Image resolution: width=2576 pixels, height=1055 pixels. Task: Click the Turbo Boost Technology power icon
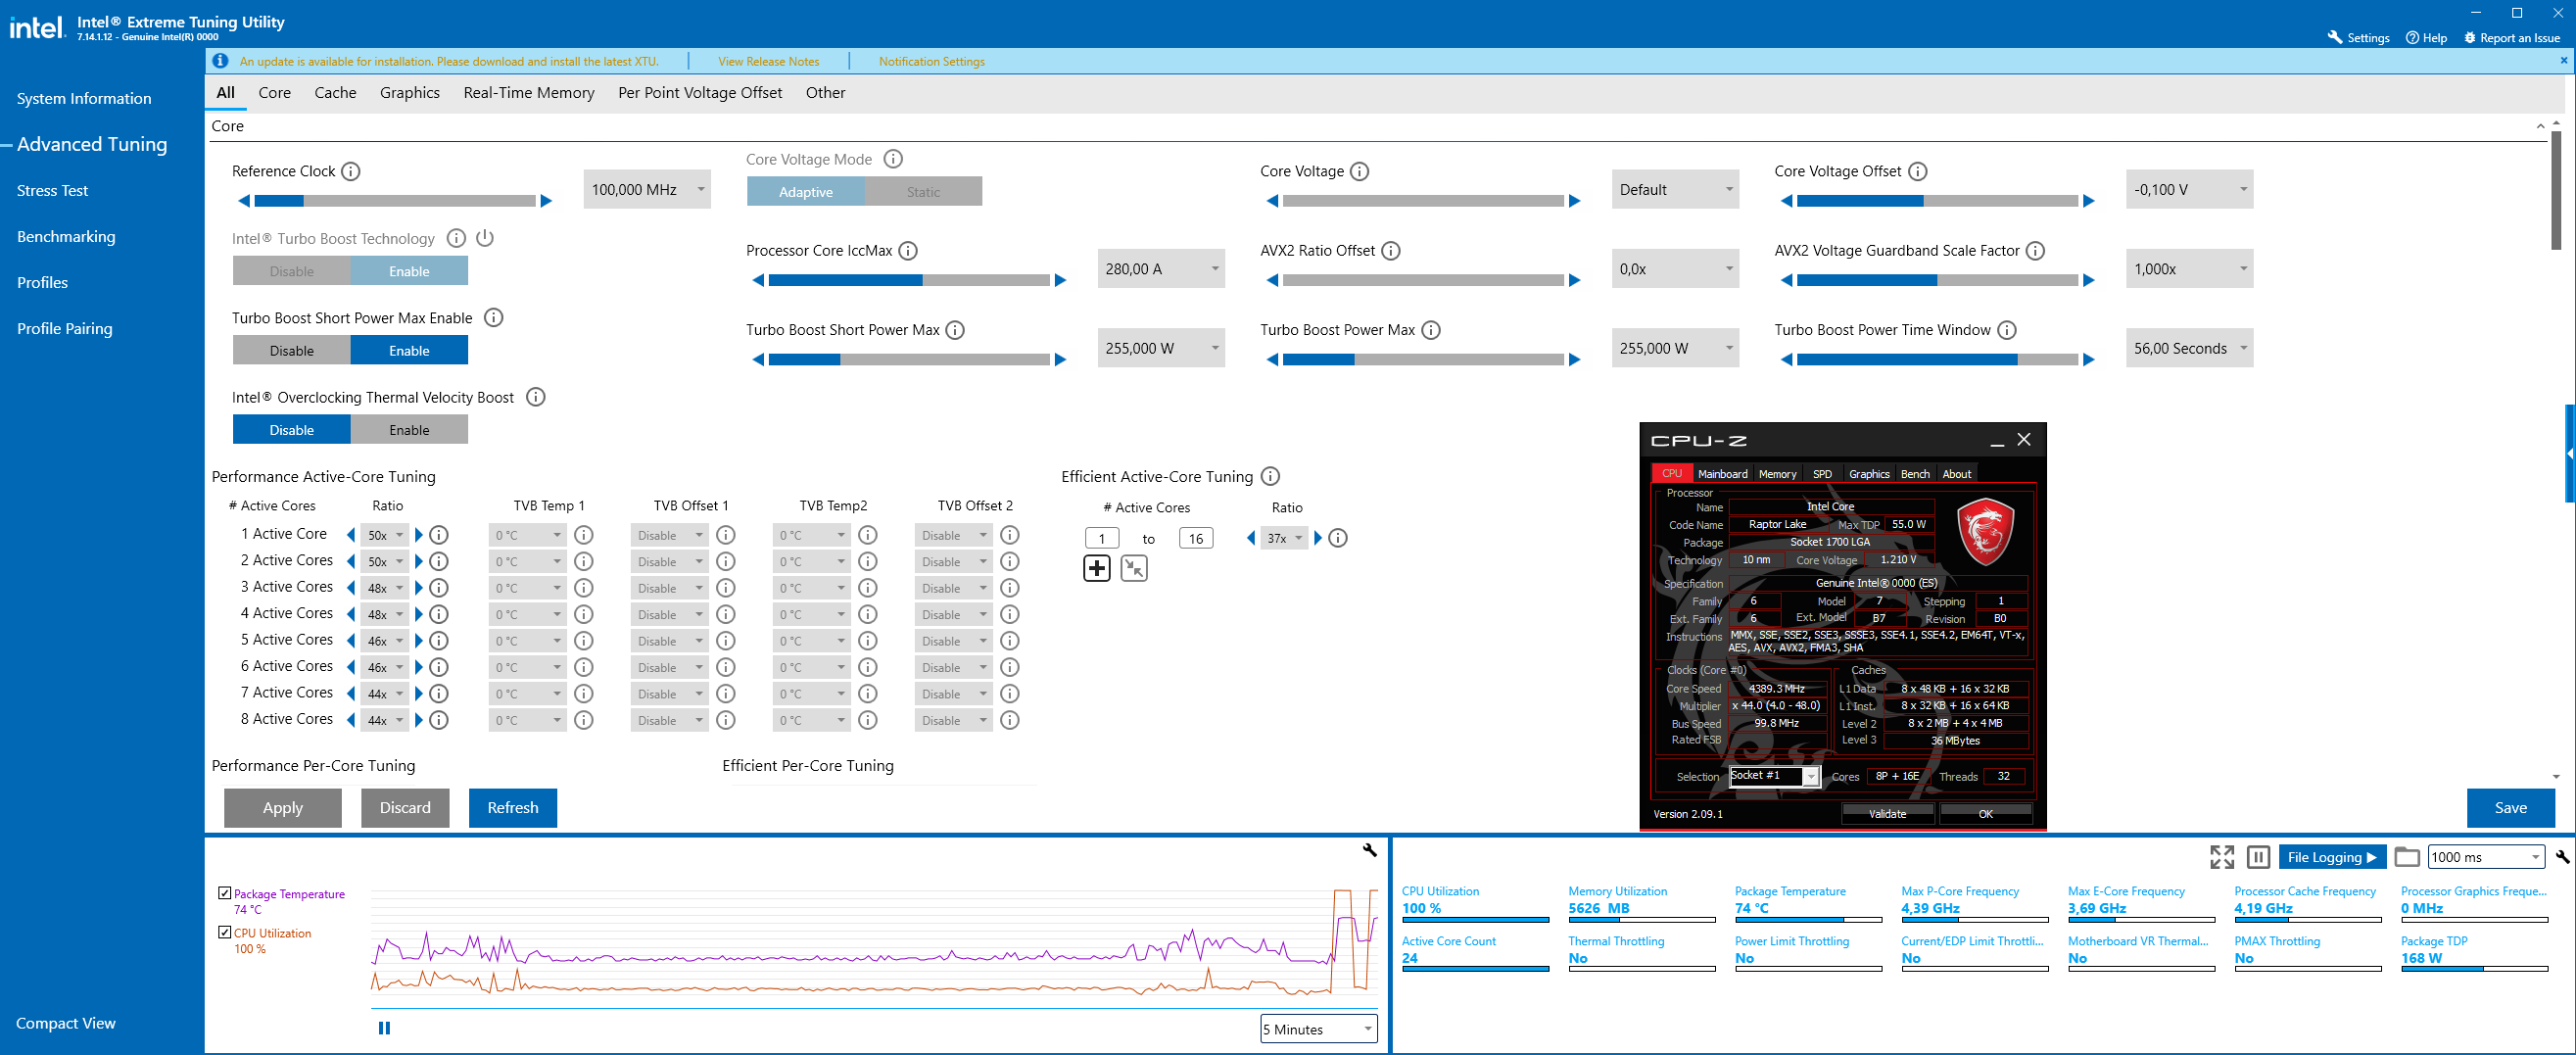[x=485, y=238]
